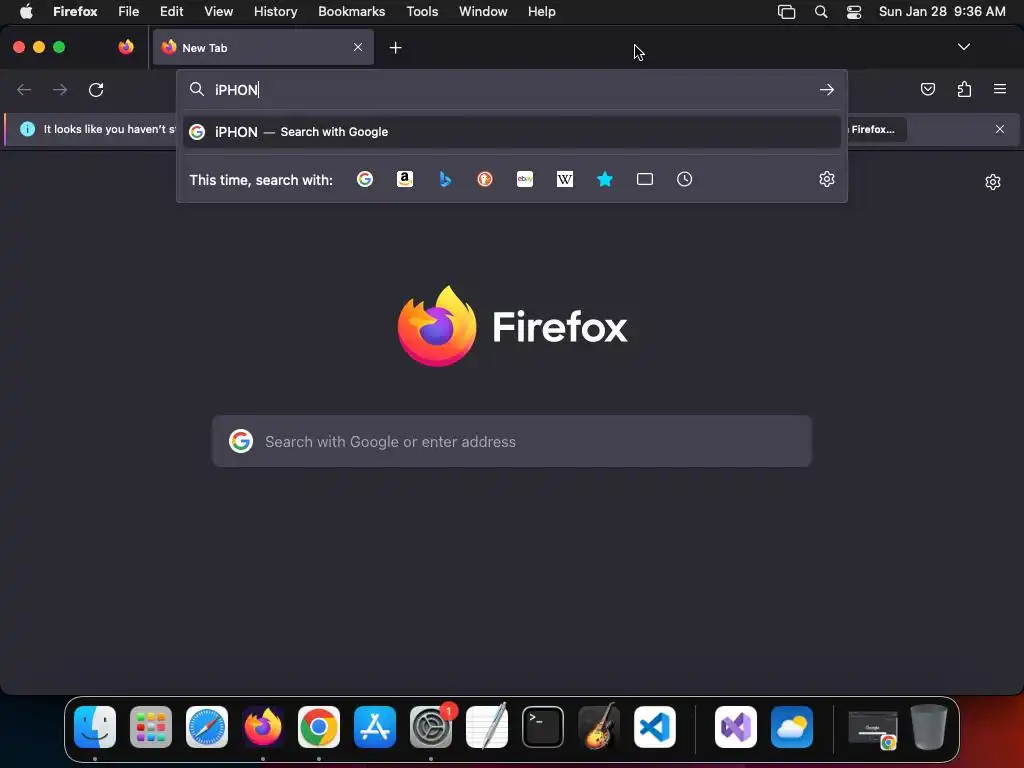
Task: Open Spotlight search in menu bar
Action: 821,11
